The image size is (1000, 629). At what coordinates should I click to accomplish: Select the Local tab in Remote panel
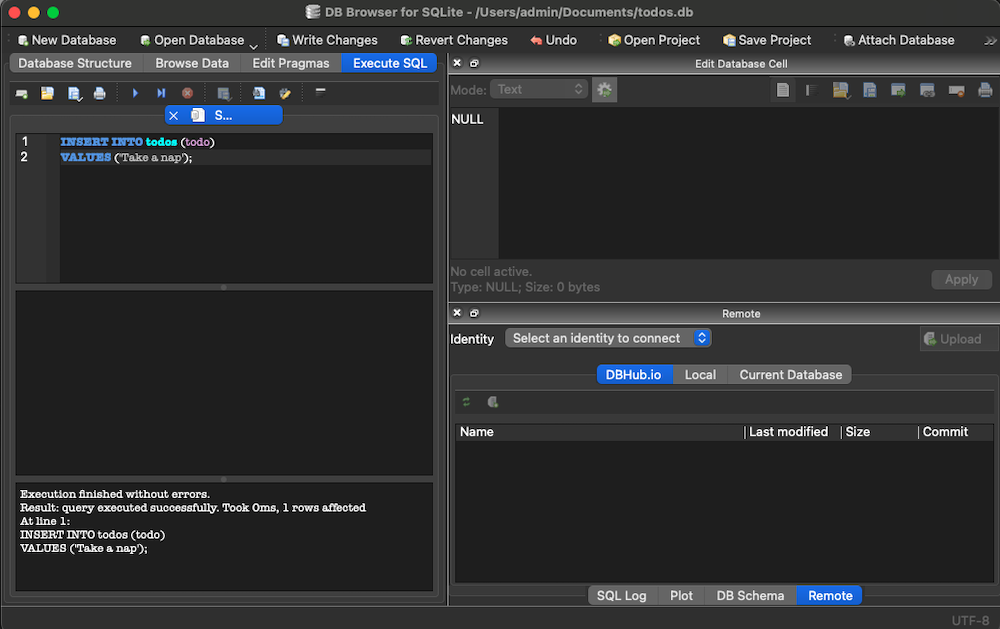coord(700,374)
